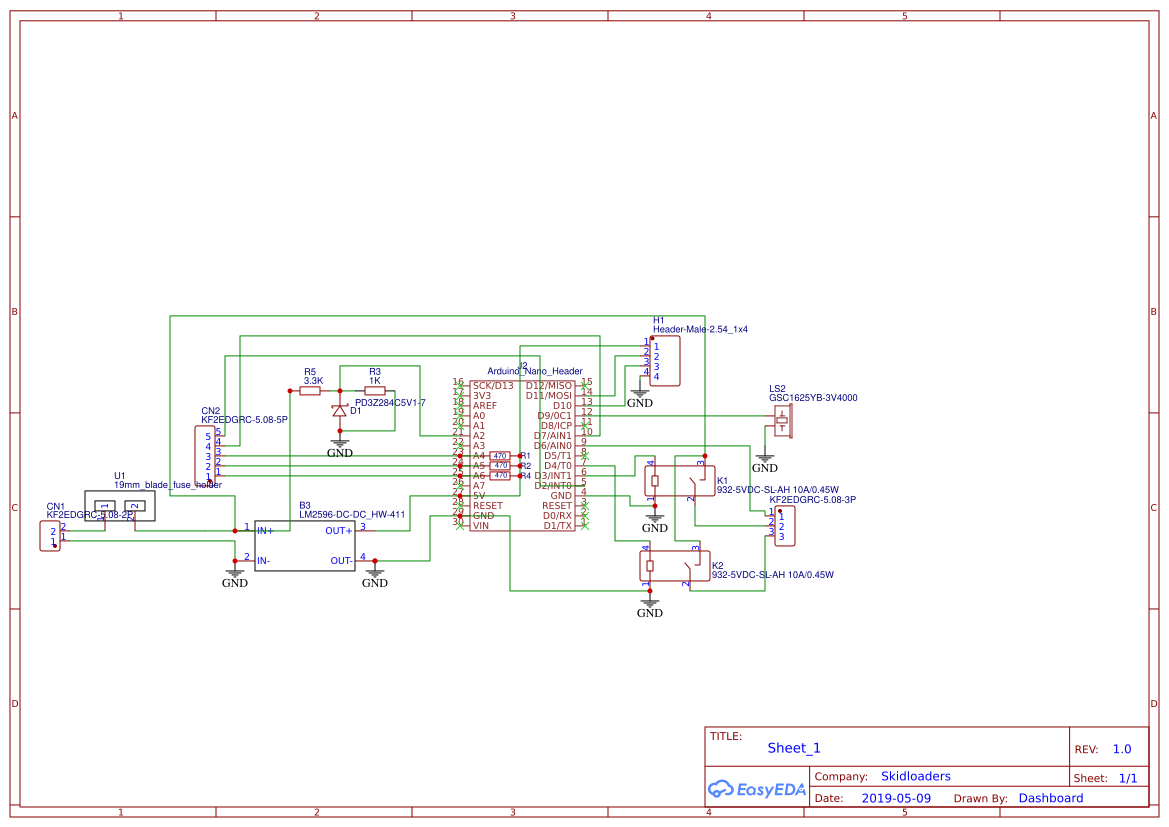This screenshot has height=827, width=1169.
Task: Select resistor R5 3.3K symbol
Action: (x=310, y=391)
